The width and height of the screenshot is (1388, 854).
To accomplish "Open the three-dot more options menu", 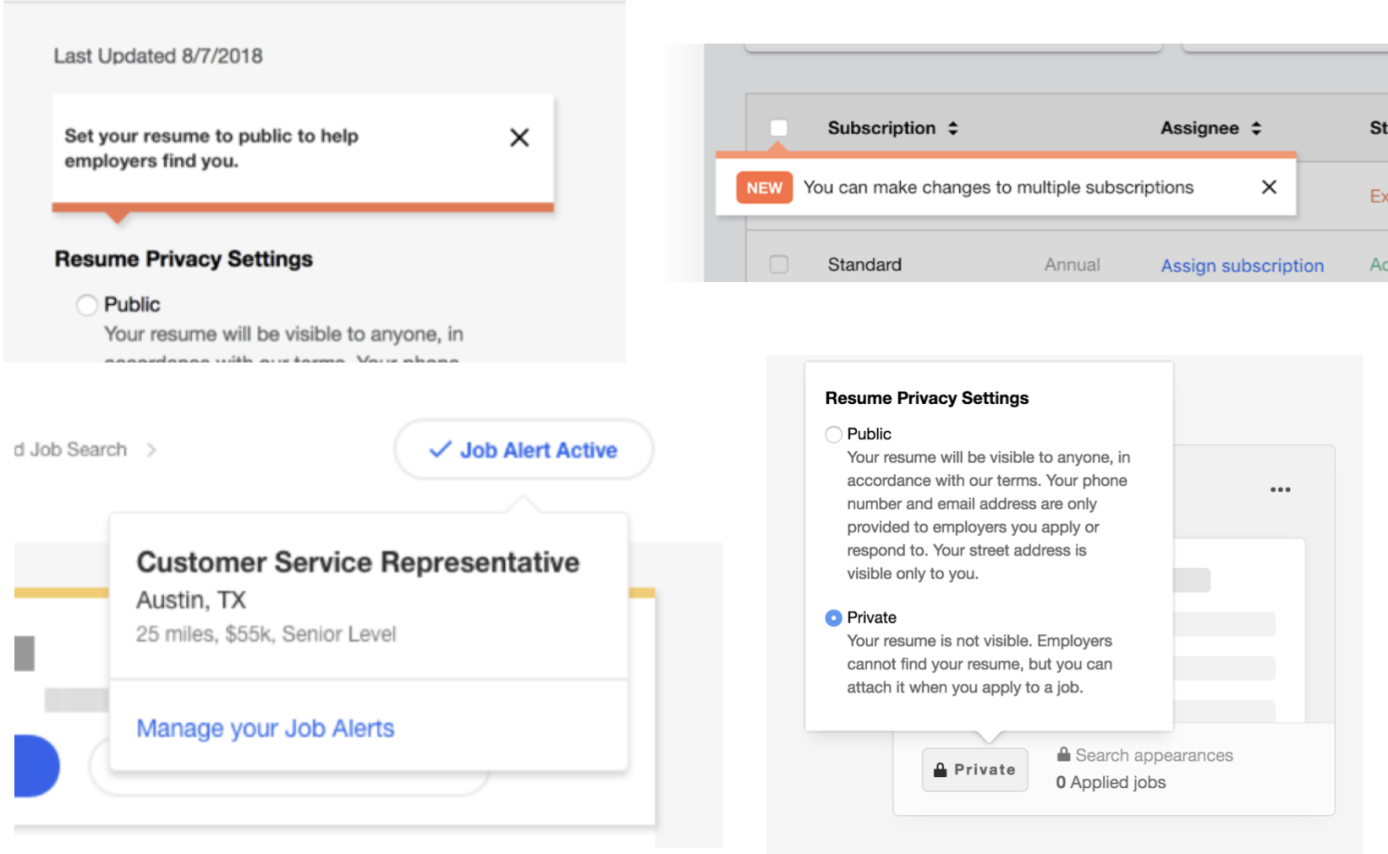I will point(1280,490).
